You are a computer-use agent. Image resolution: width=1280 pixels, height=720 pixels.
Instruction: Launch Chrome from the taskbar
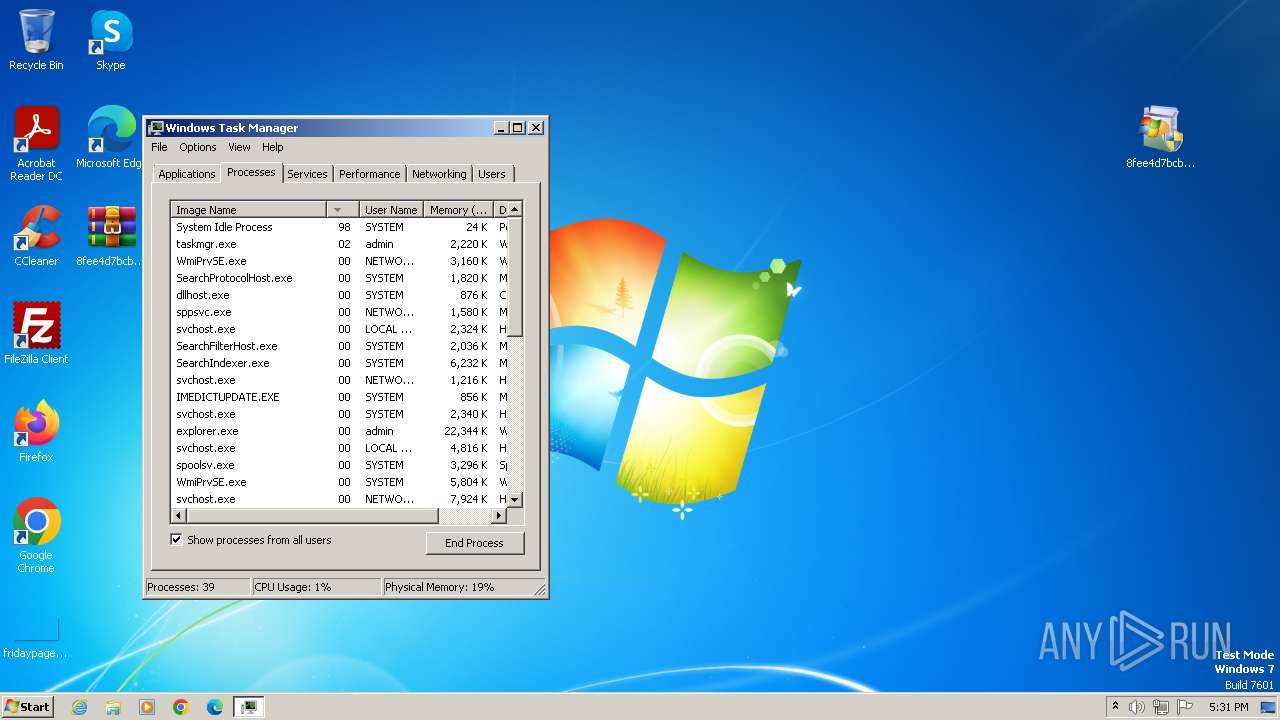(x=181, y=707)
